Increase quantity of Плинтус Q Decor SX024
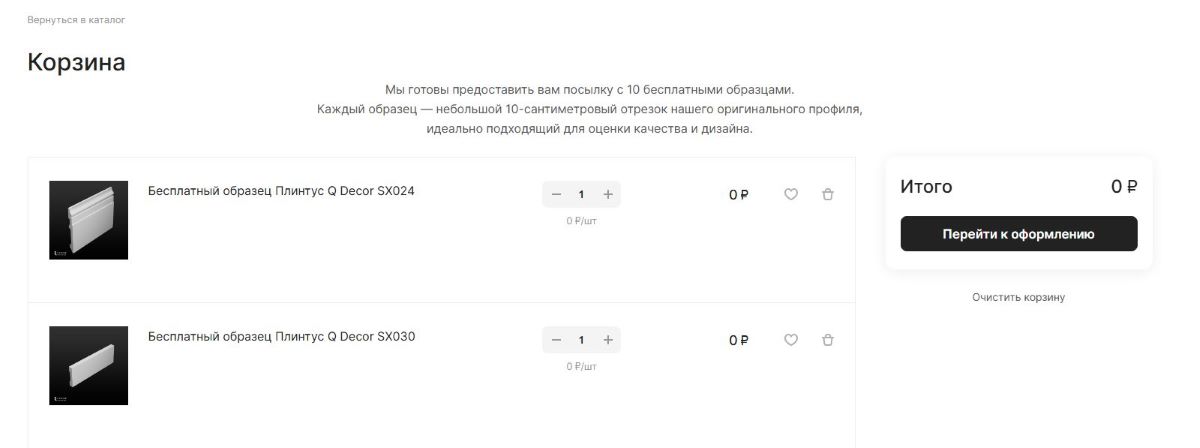1200x448 pixels. 607,194
